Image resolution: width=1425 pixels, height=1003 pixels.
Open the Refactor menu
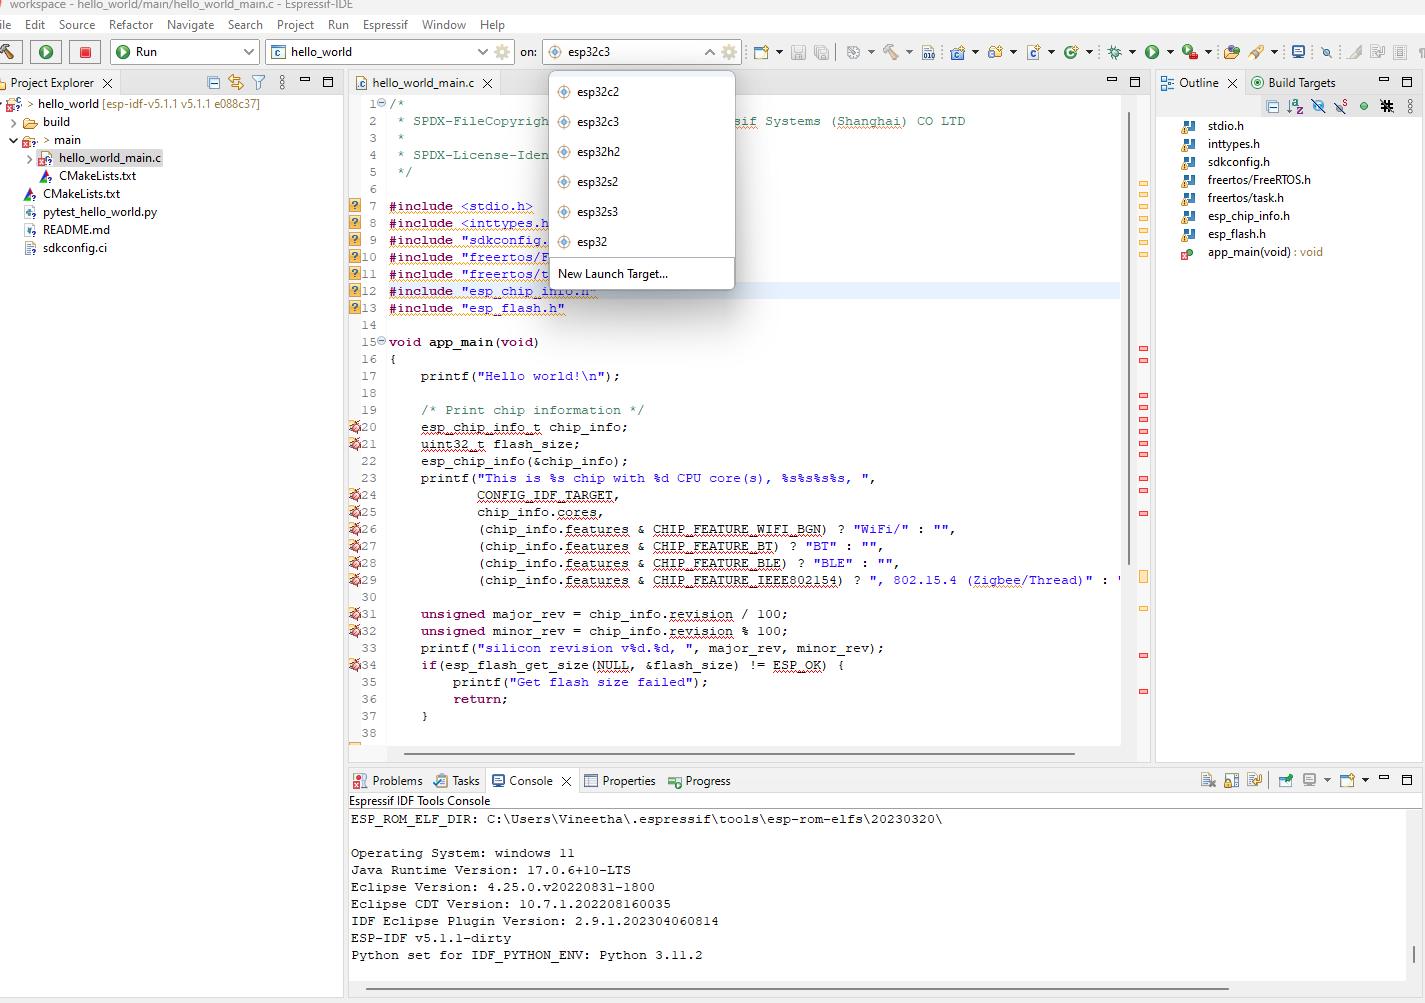[131, 25]
